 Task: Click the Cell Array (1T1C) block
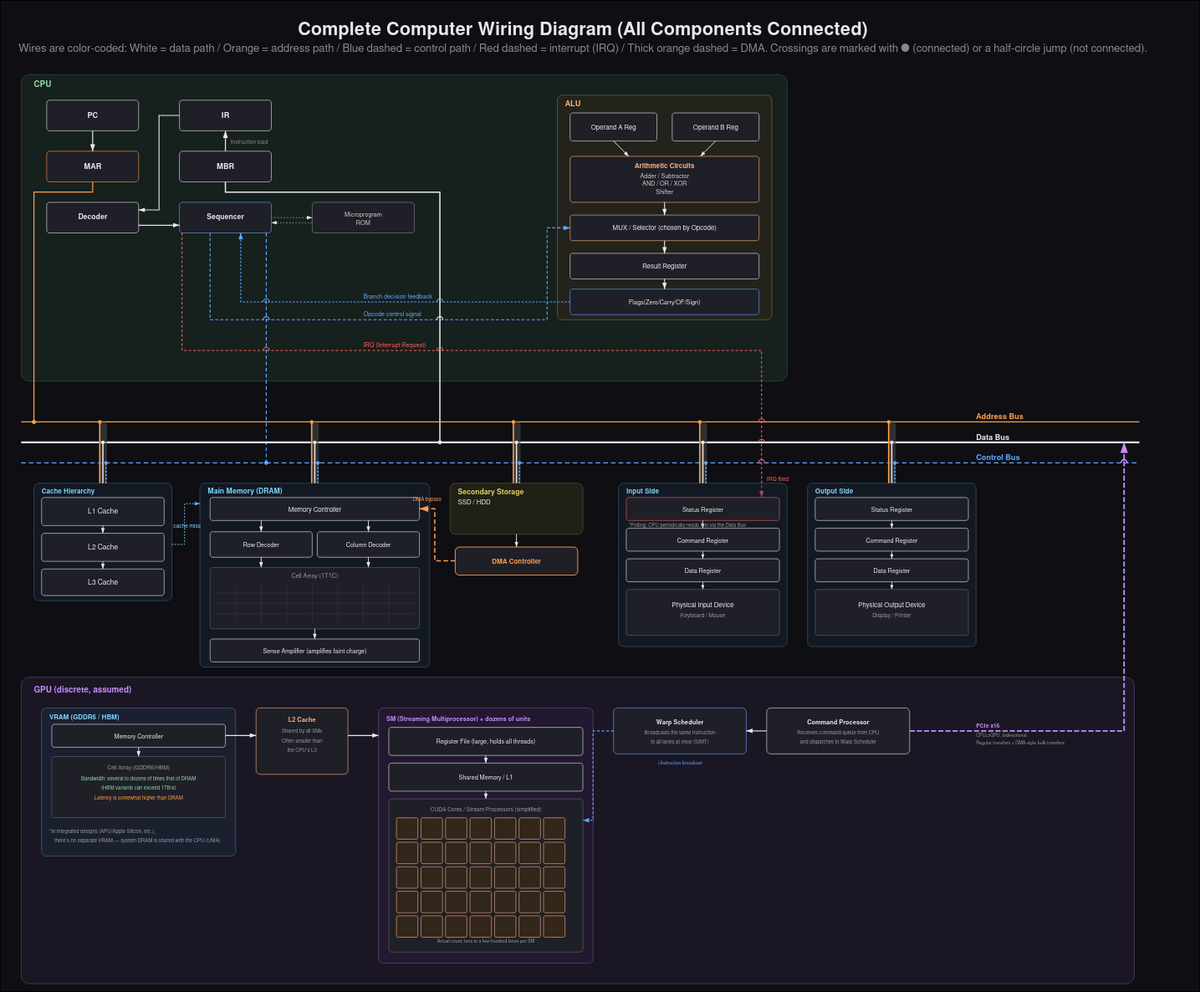click(314, 598)
